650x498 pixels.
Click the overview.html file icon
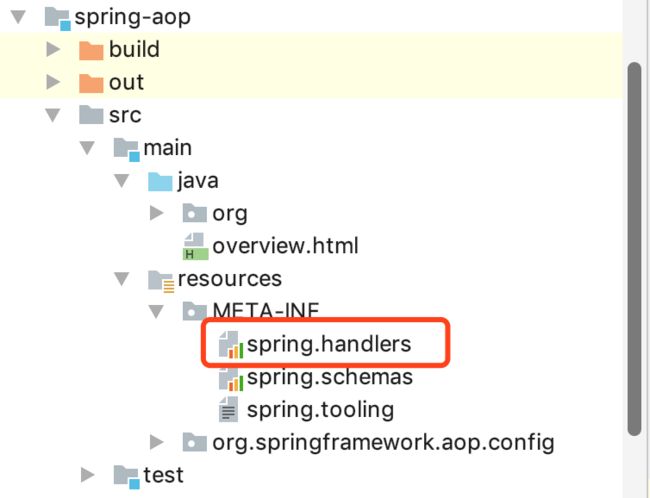coord(195,246)
